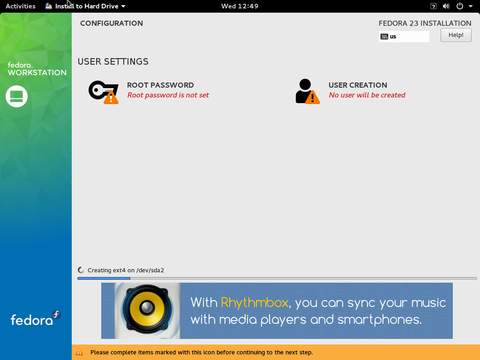The height and width of the screenshot is (360, 480).
Task: Click the FEDORA 23 INSTALLATION title
Action: tap(425, 23)
